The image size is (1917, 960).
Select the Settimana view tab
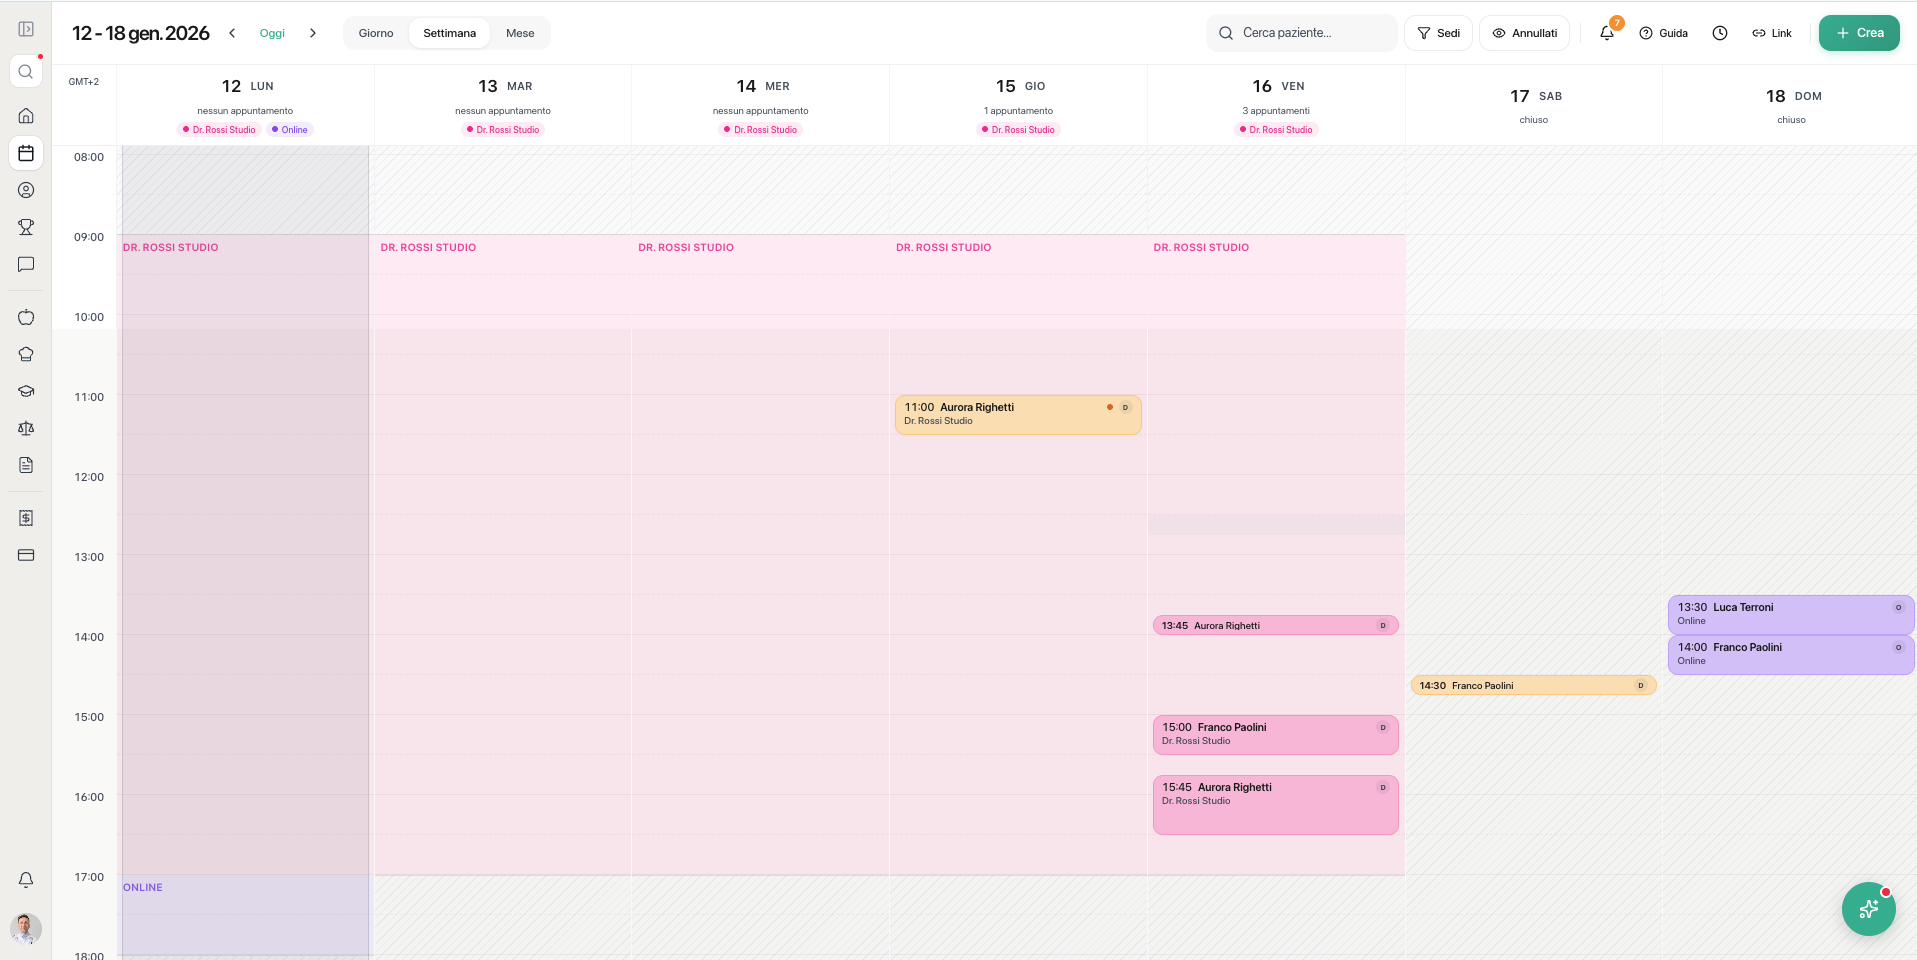tap(449, 33)
